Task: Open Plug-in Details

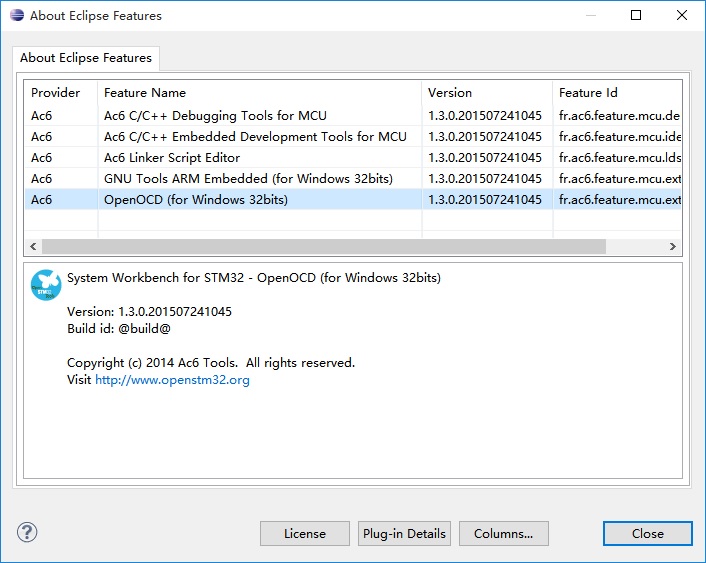Action: click(404, 534)
